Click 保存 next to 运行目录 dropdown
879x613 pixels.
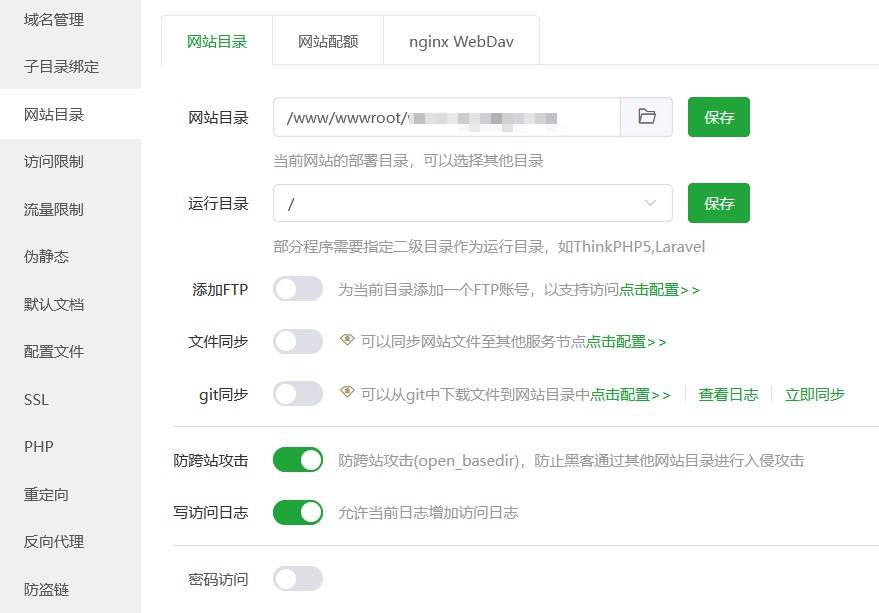coord(719,203)
